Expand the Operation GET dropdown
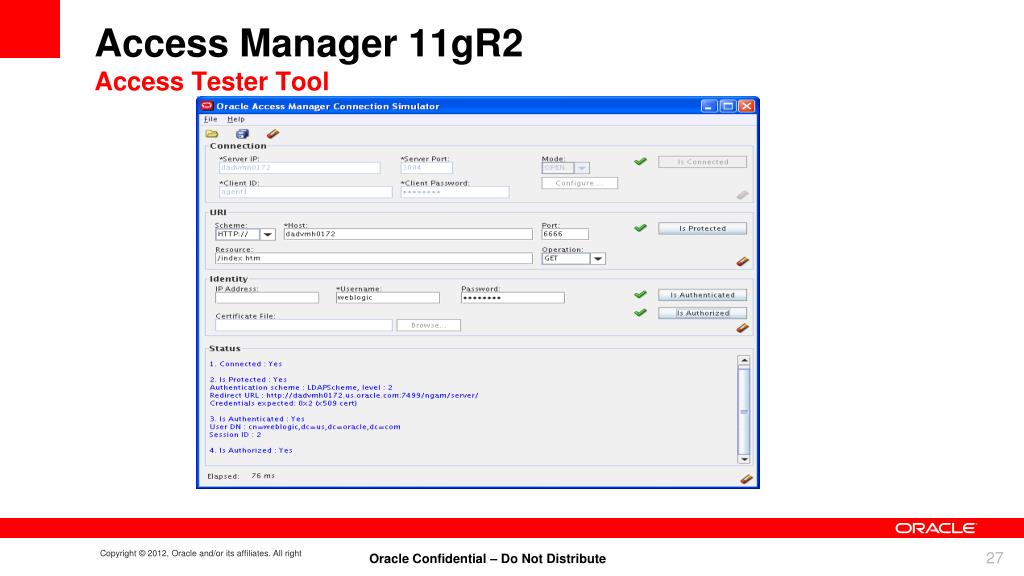 (598, 259)
